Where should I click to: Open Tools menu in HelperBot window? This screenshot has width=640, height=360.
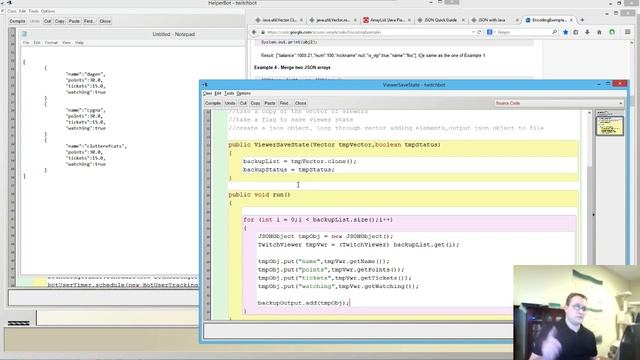33,11
